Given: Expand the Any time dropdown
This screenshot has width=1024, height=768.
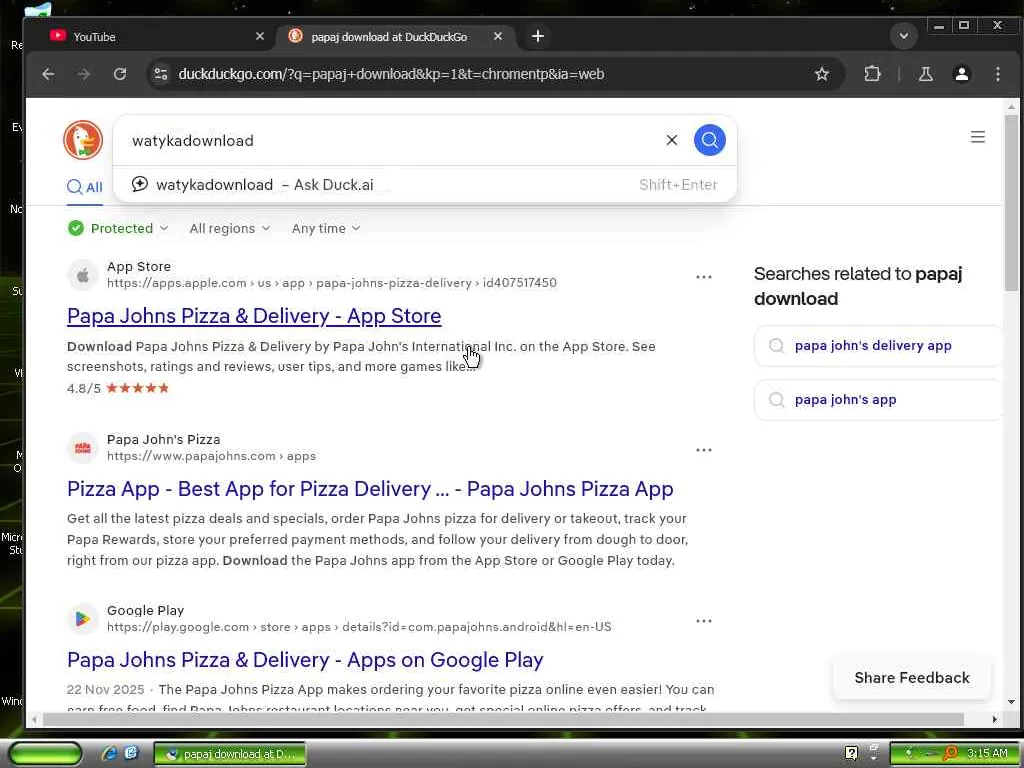Looking at the screenshot, I should [x=326, y=228].
